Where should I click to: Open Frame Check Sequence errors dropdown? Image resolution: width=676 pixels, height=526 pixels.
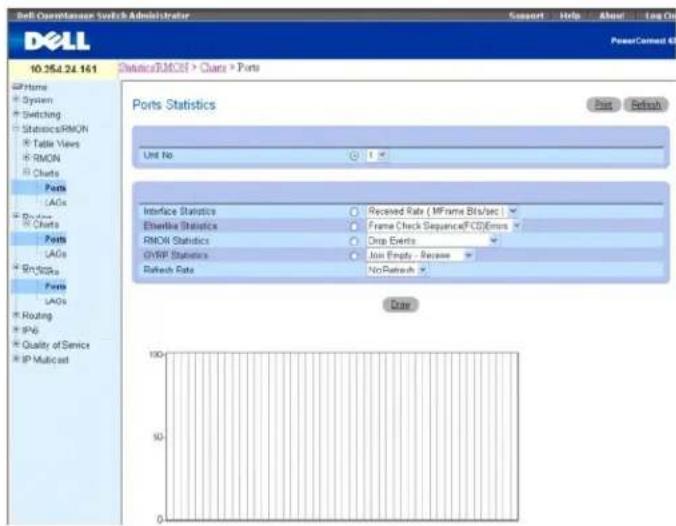444,226
